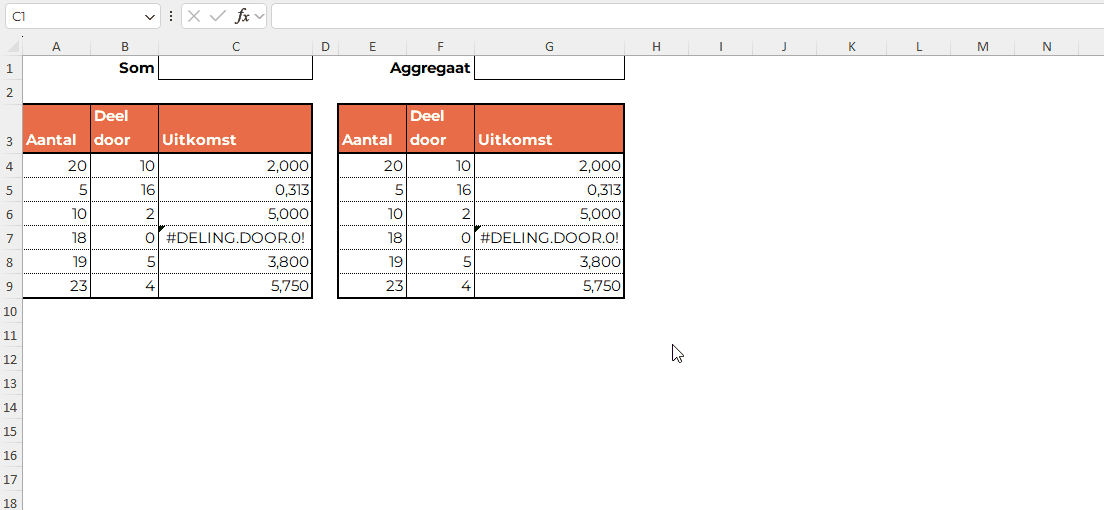Click the Uitkomst header in column G
The height and width of the screenshot is (510, 1104).
point(549,128)
